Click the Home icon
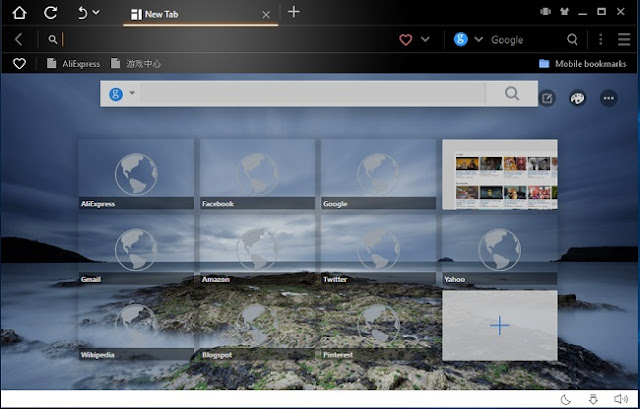 19,13
